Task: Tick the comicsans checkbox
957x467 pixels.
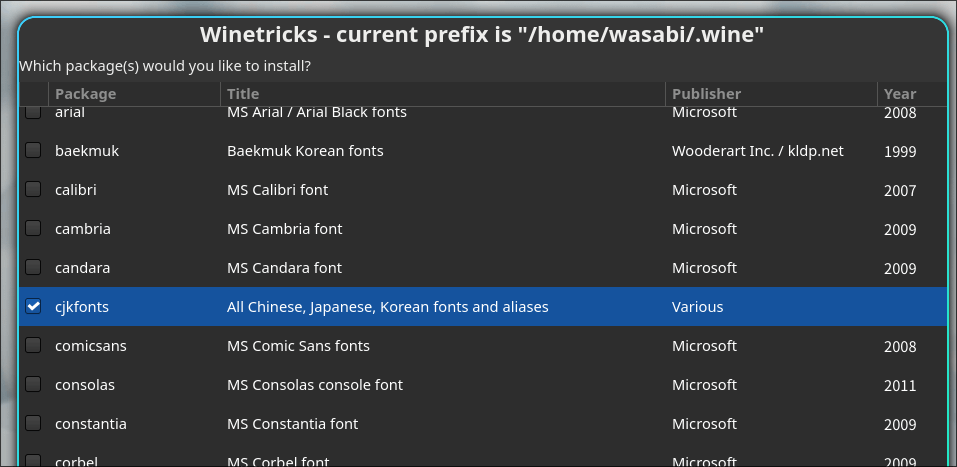Action: pyautogui.click(x=33, y=346)
